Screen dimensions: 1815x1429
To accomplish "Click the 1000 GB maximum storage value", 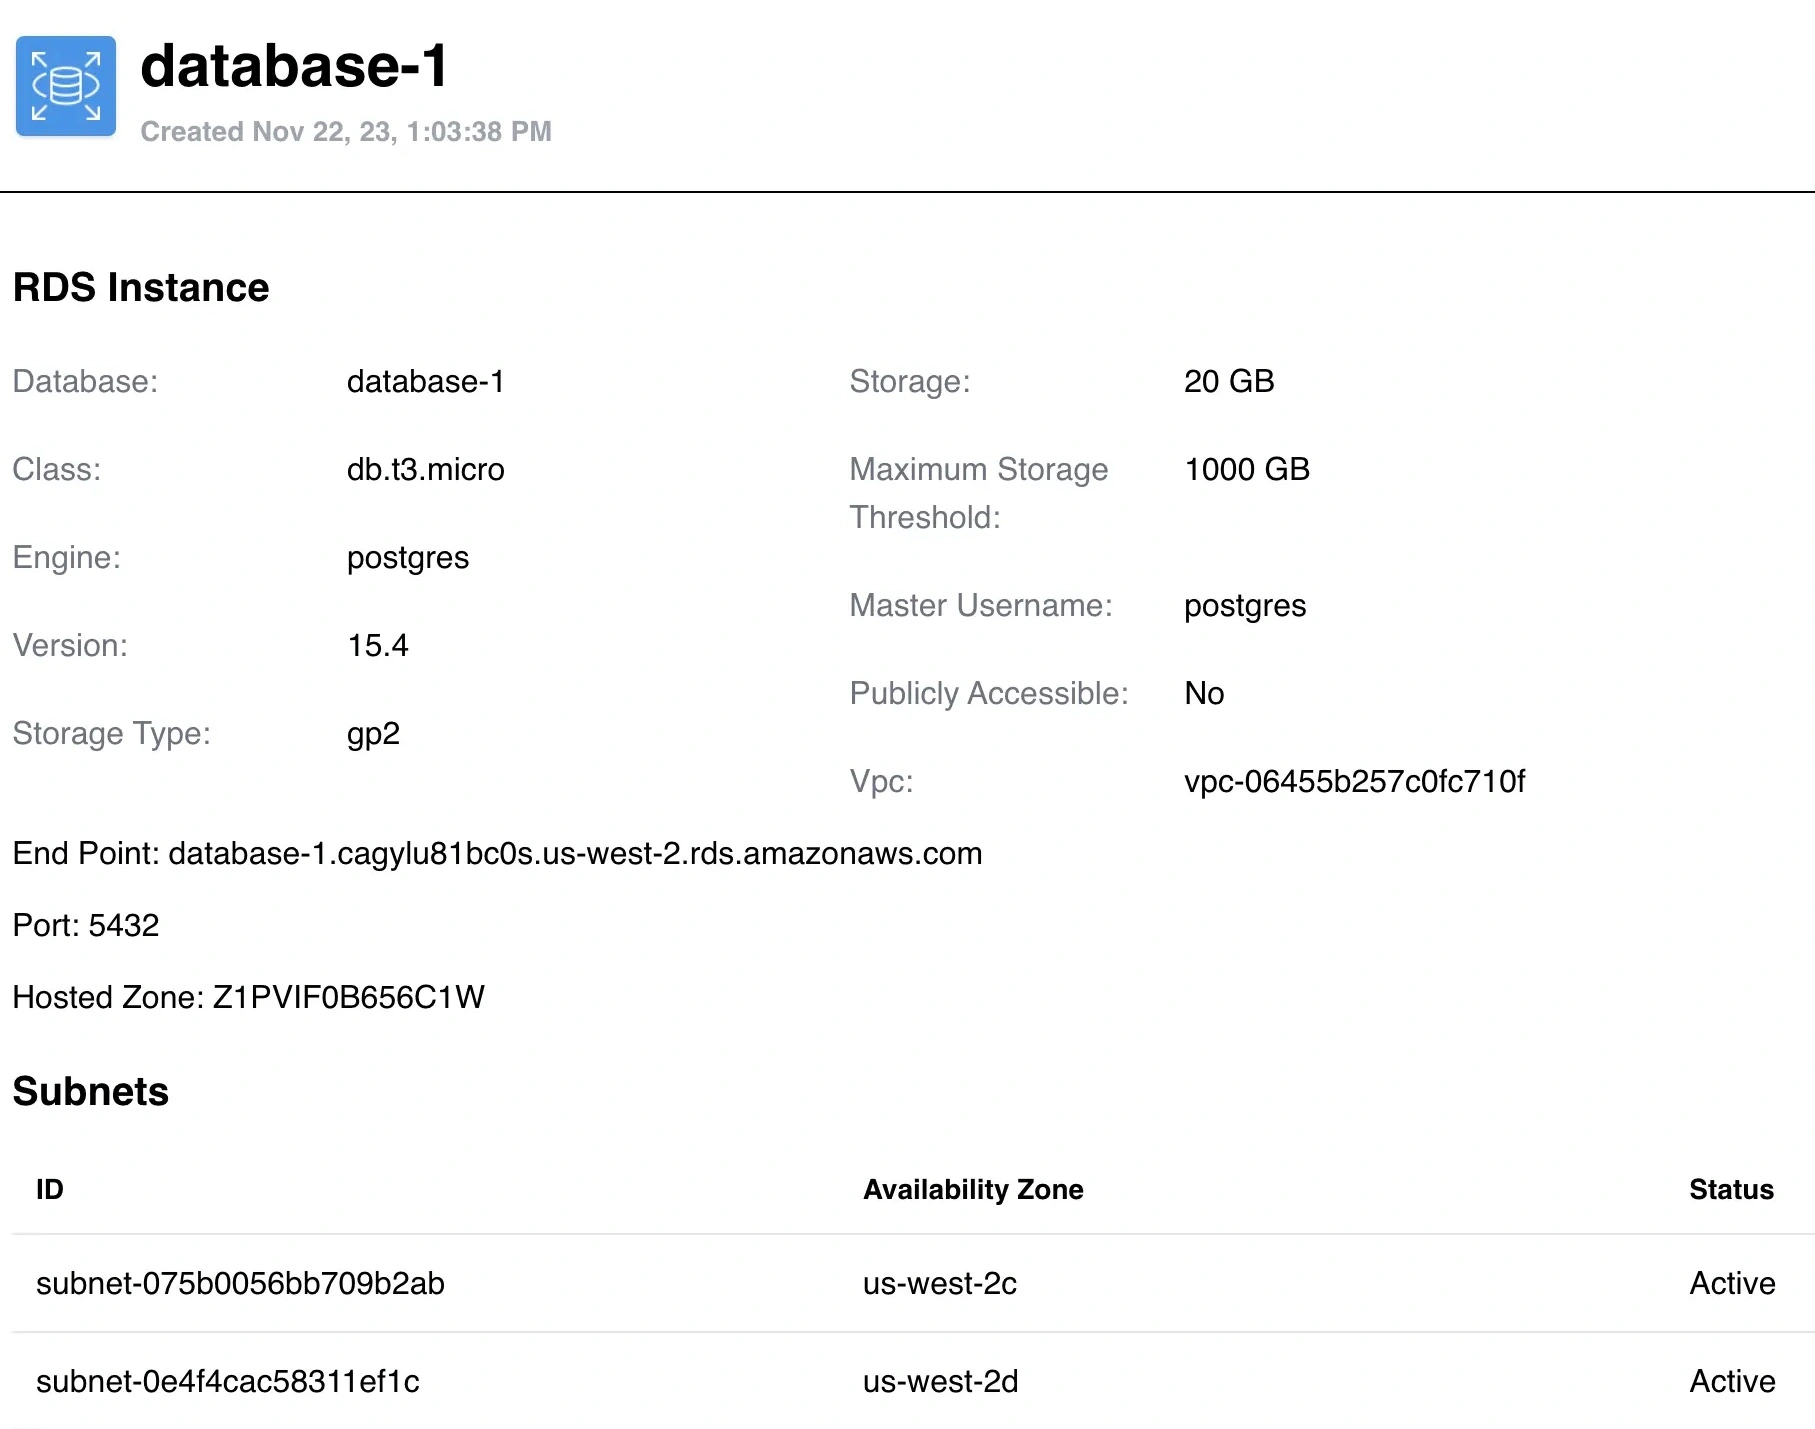I will (1246, 469).
